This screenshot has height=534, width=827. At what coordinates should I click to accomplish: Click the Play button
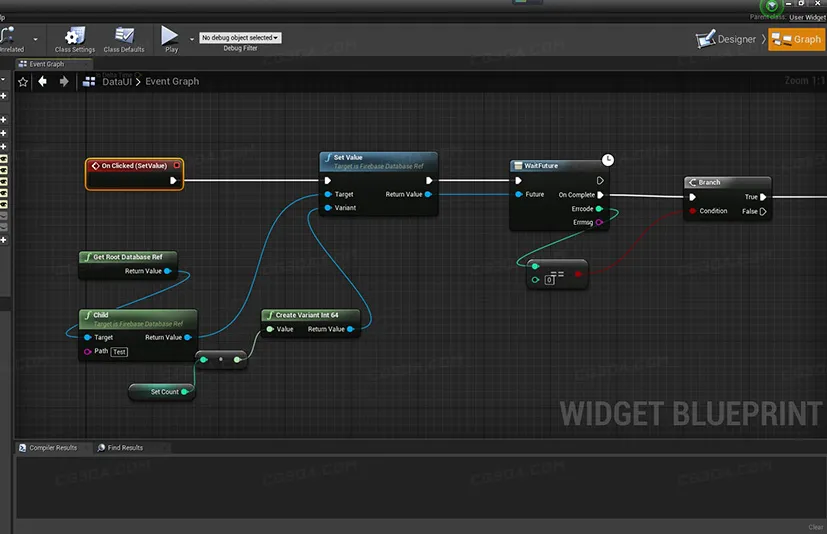coord(170,40)
